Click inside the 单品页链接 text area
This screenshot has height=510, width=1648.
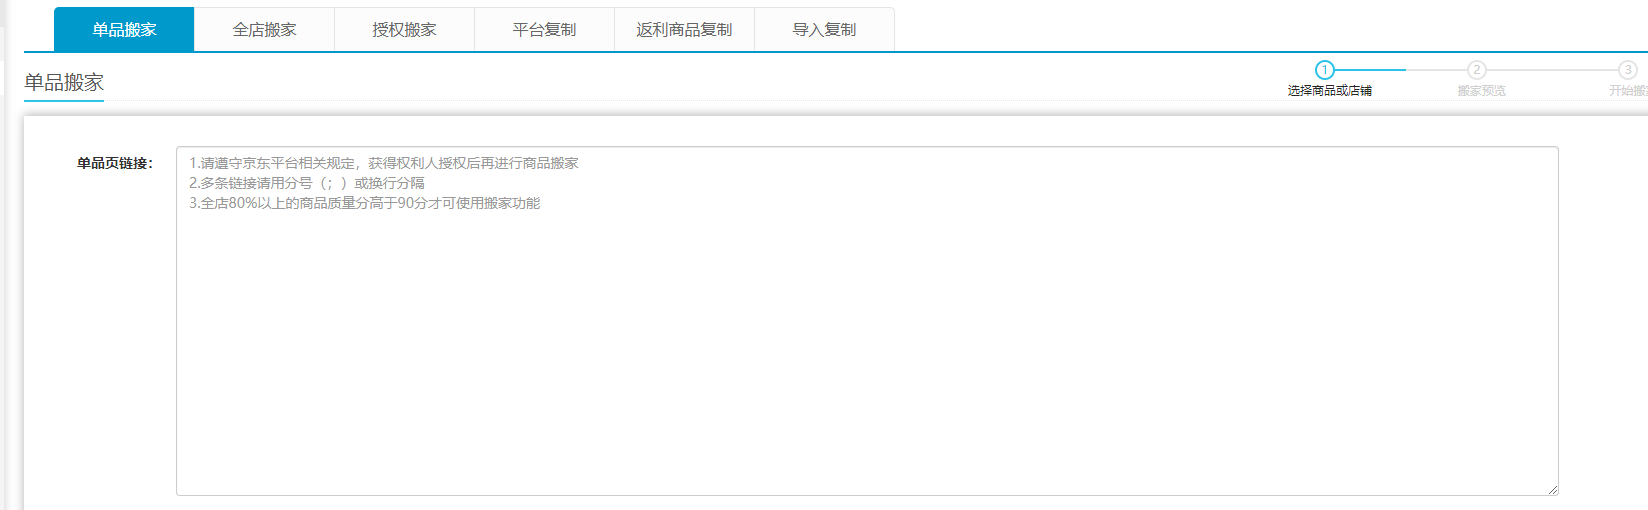(867, 321)
